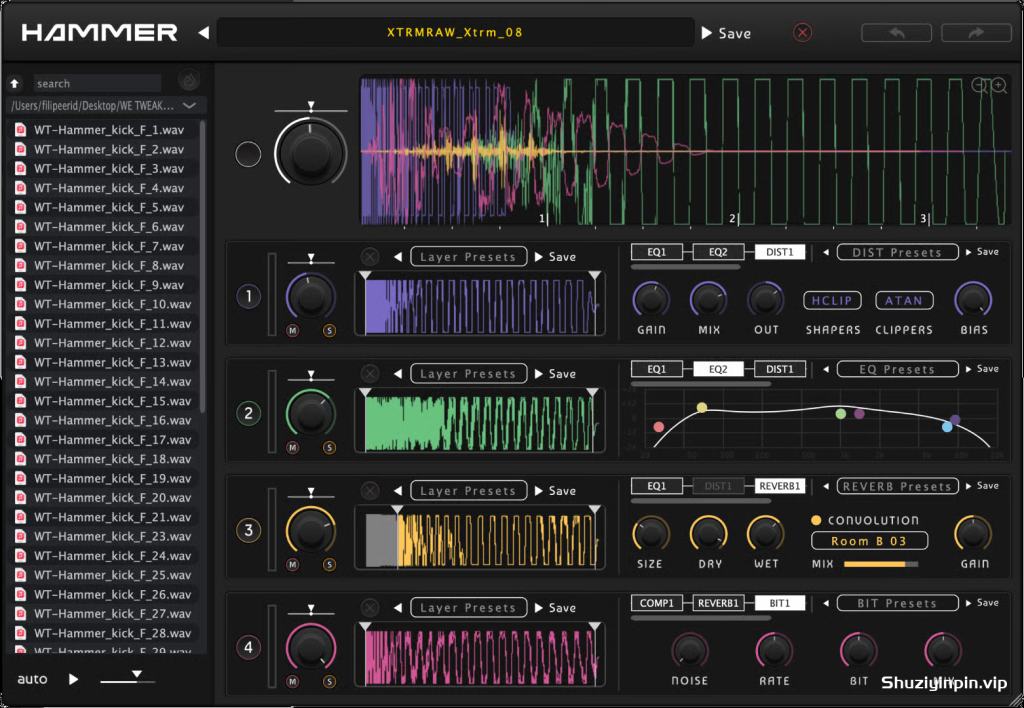The width and height of the screenshot is (1024, 708).
Task: Select layer 1 number circle
Action: pos(248,297)
